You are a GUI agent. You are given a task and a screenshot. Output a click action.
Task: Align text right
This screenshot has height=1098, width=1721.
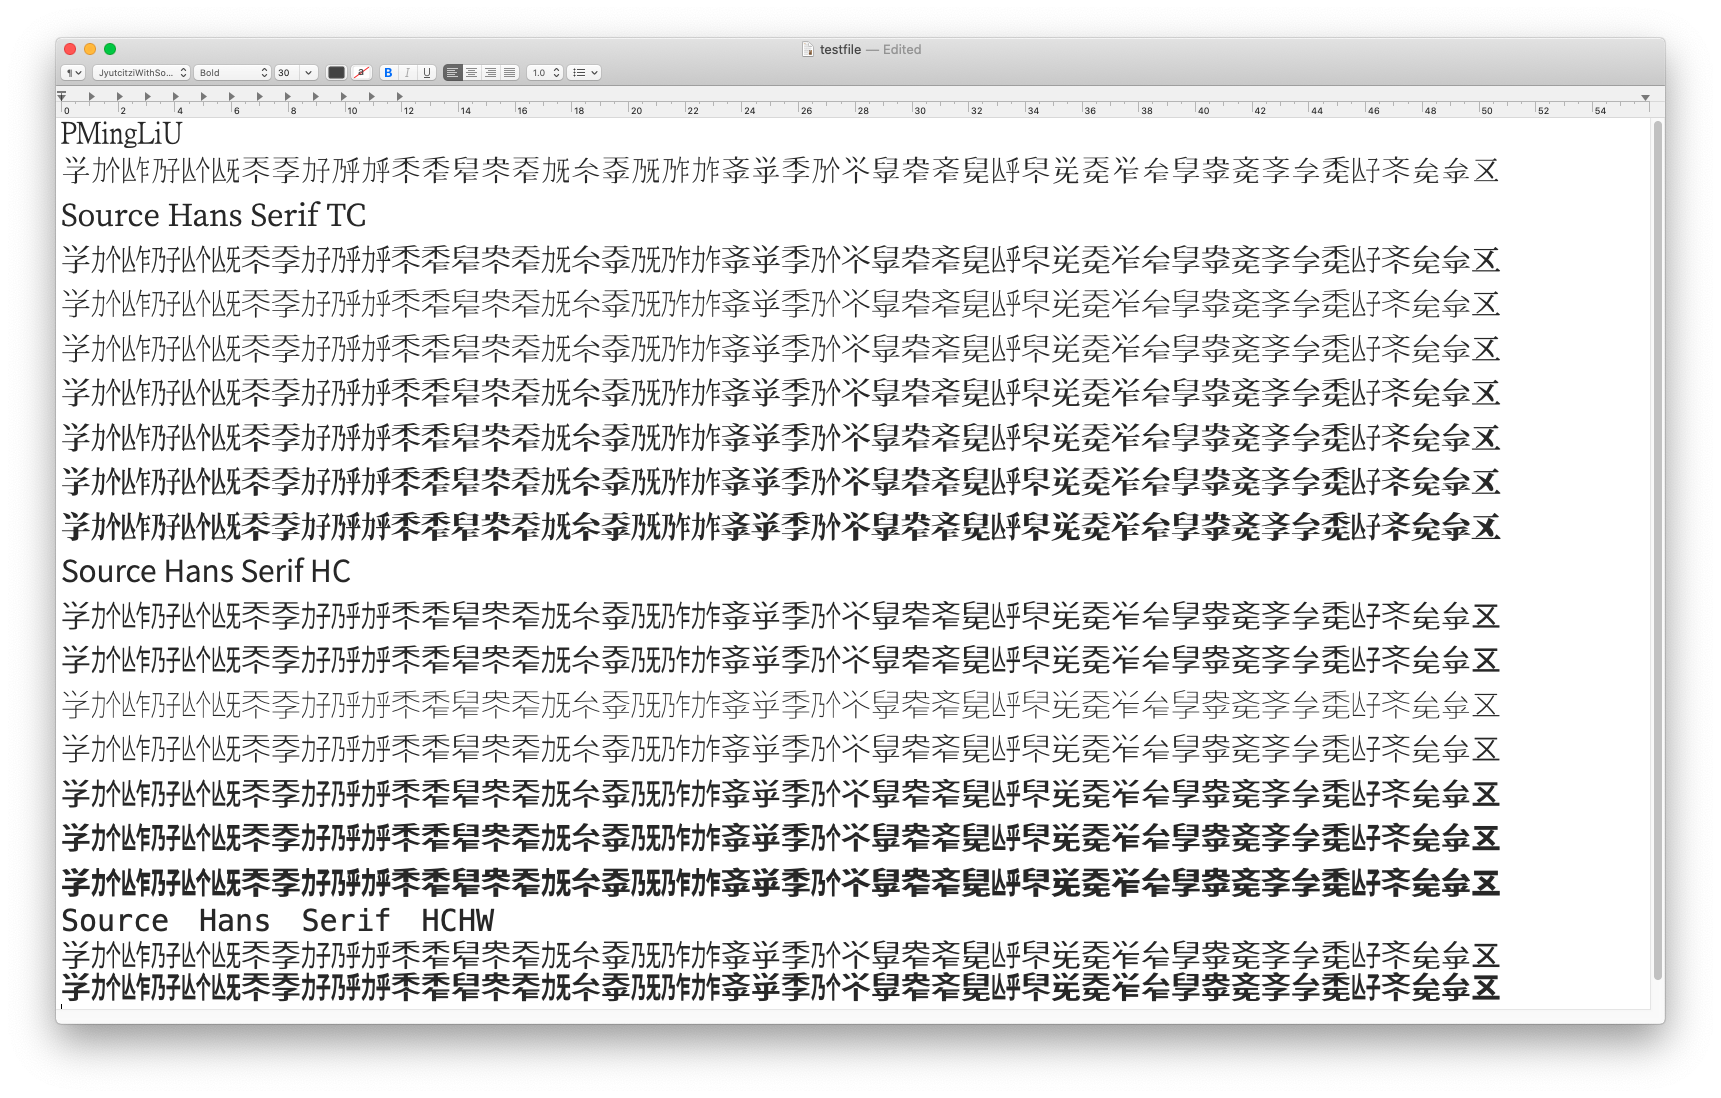click(x=490, y=73)
